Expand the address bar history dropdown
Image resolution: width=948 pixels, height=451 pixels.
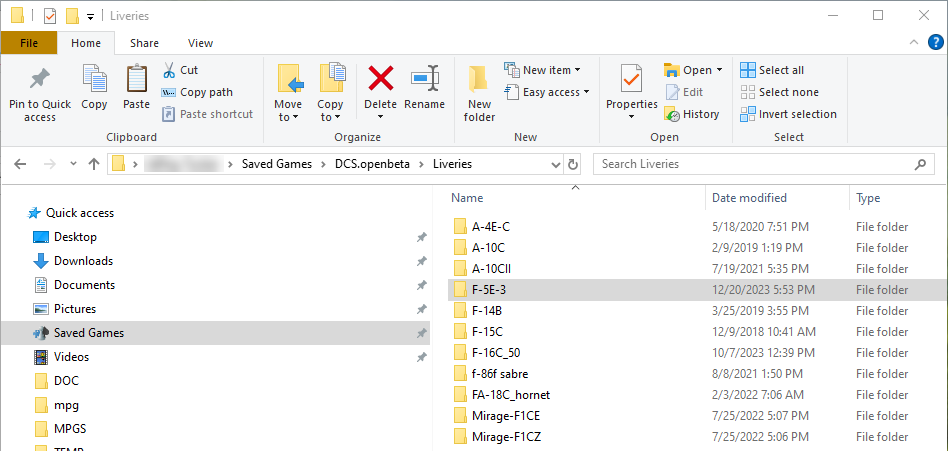(555, 164)
